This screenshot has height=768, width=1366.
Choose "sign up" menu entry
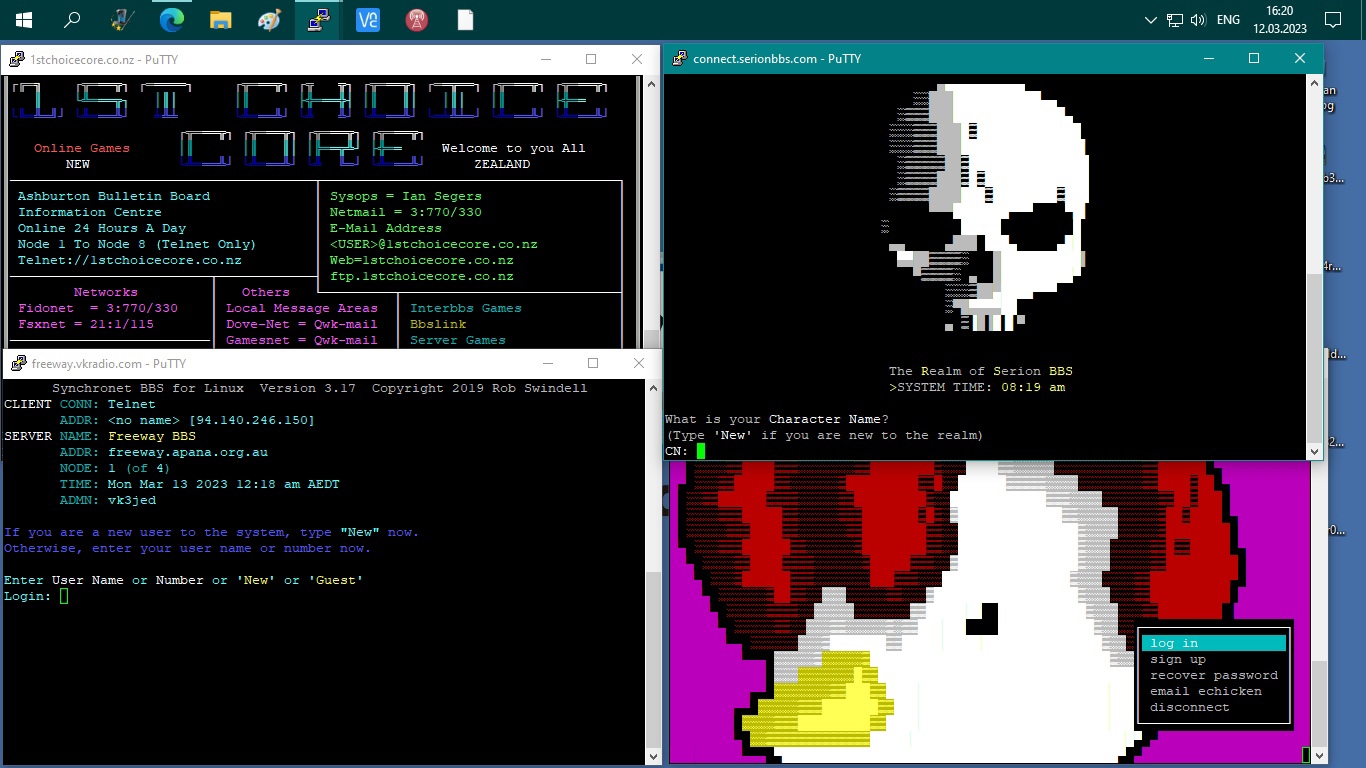(x=1178, y=659)
